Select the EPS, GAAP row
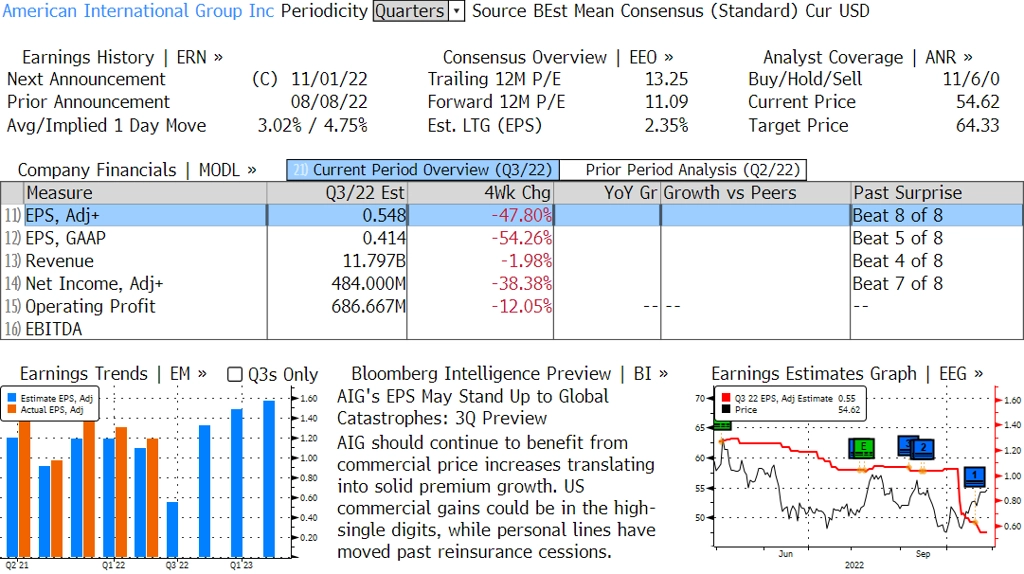Screen dimensions: 1024x574 point(65,238)
